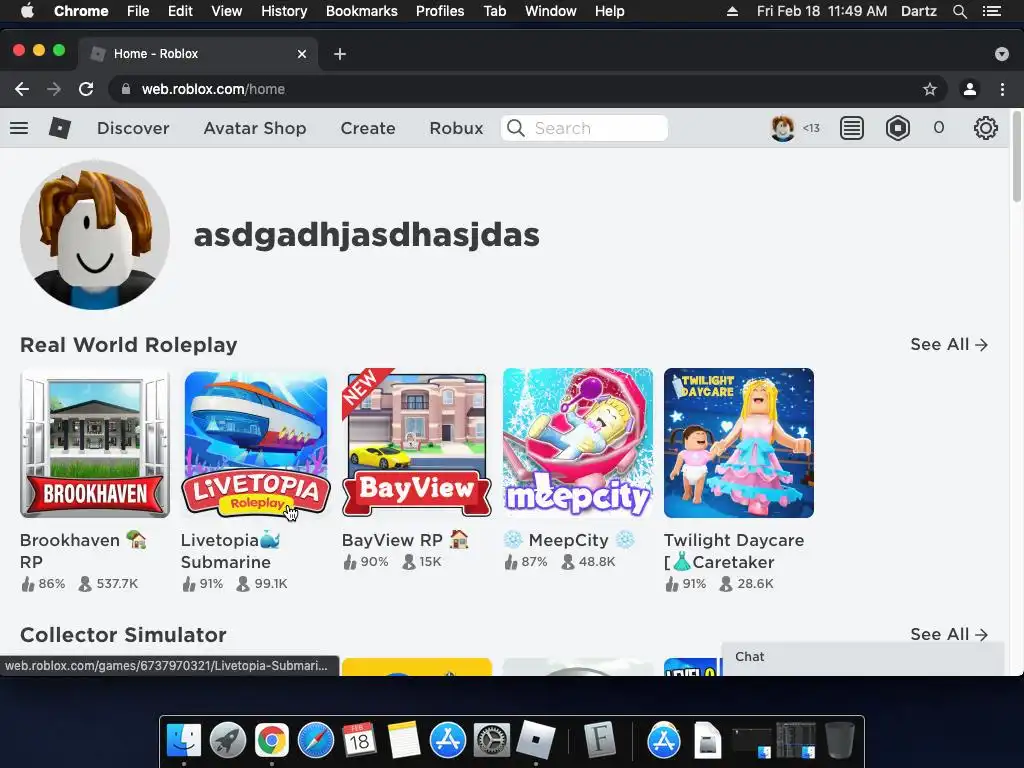Viewport: 1024px width, 768px height.
Task: Open the Brookhaven game thumbnail
Action: click(95, 443)
